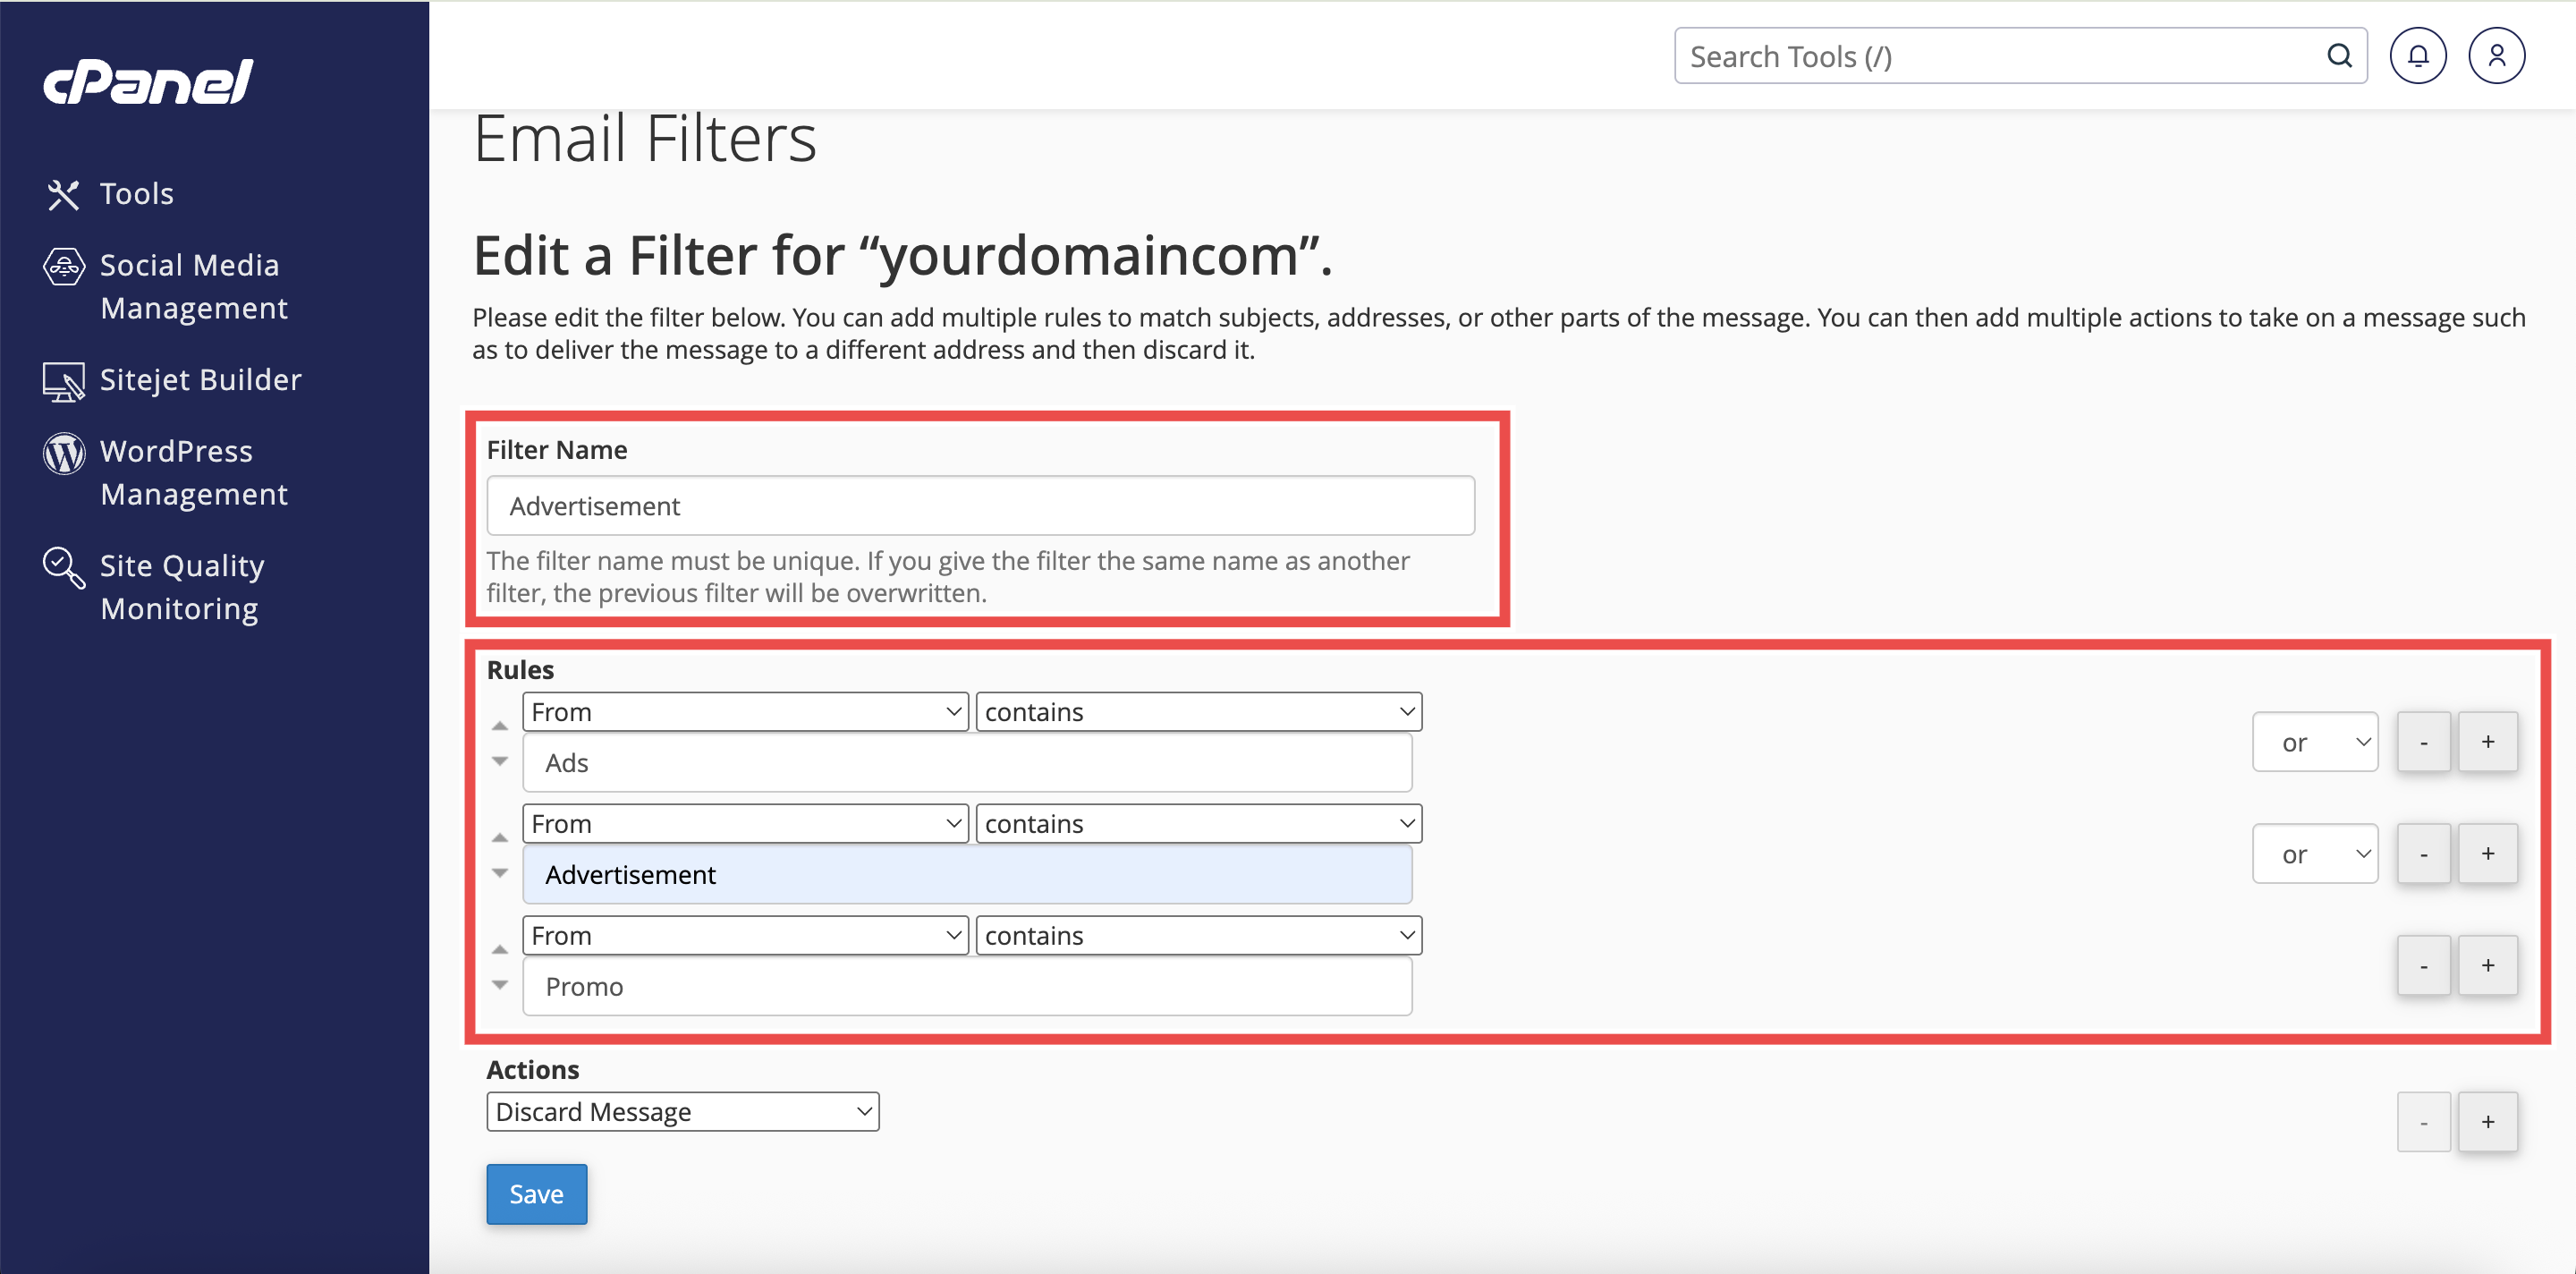Viewport: 2576px width, 1274px height.
Task: Open Sitejet Builder in the sidebar
Action: 200,380
